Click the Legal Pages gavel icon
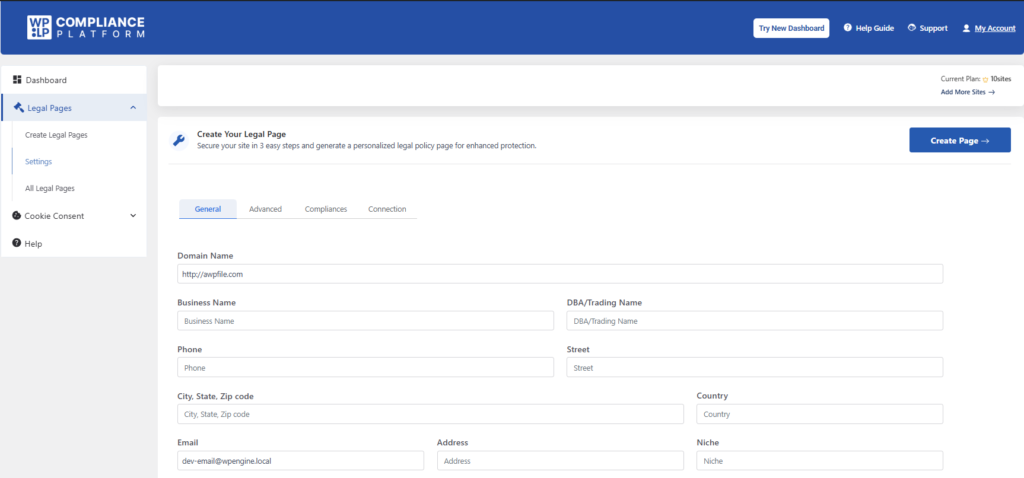 [18, 108]
